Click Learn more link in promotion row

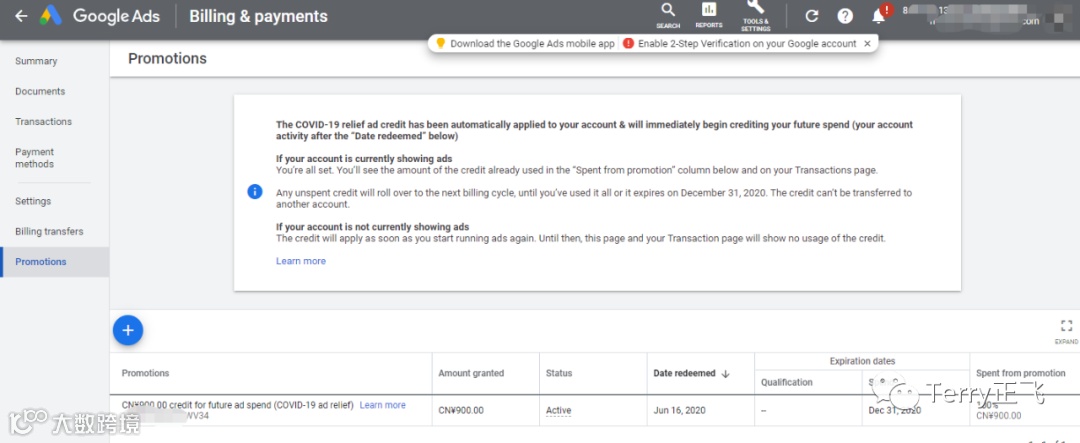(x=382, y=405)
